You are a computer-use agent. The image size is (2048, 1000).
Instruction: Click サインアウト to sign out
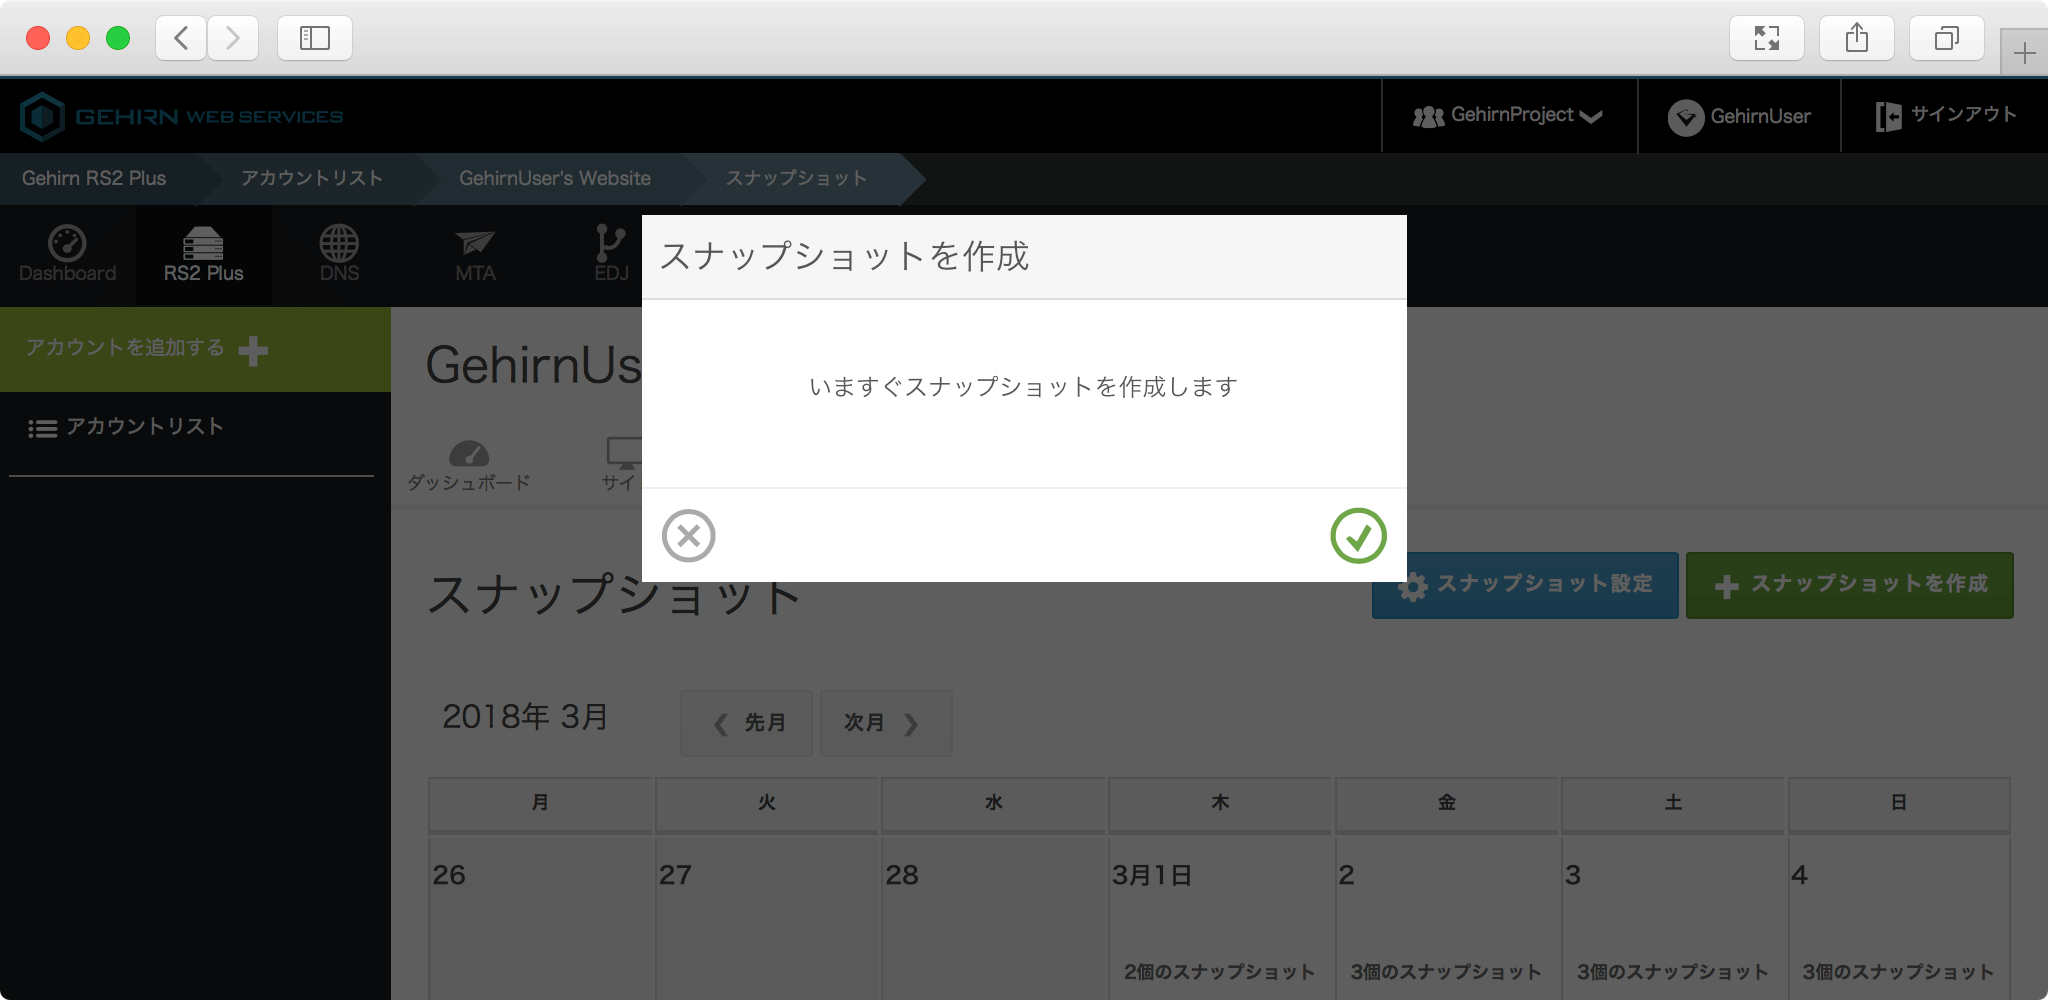click(1945, 116)
